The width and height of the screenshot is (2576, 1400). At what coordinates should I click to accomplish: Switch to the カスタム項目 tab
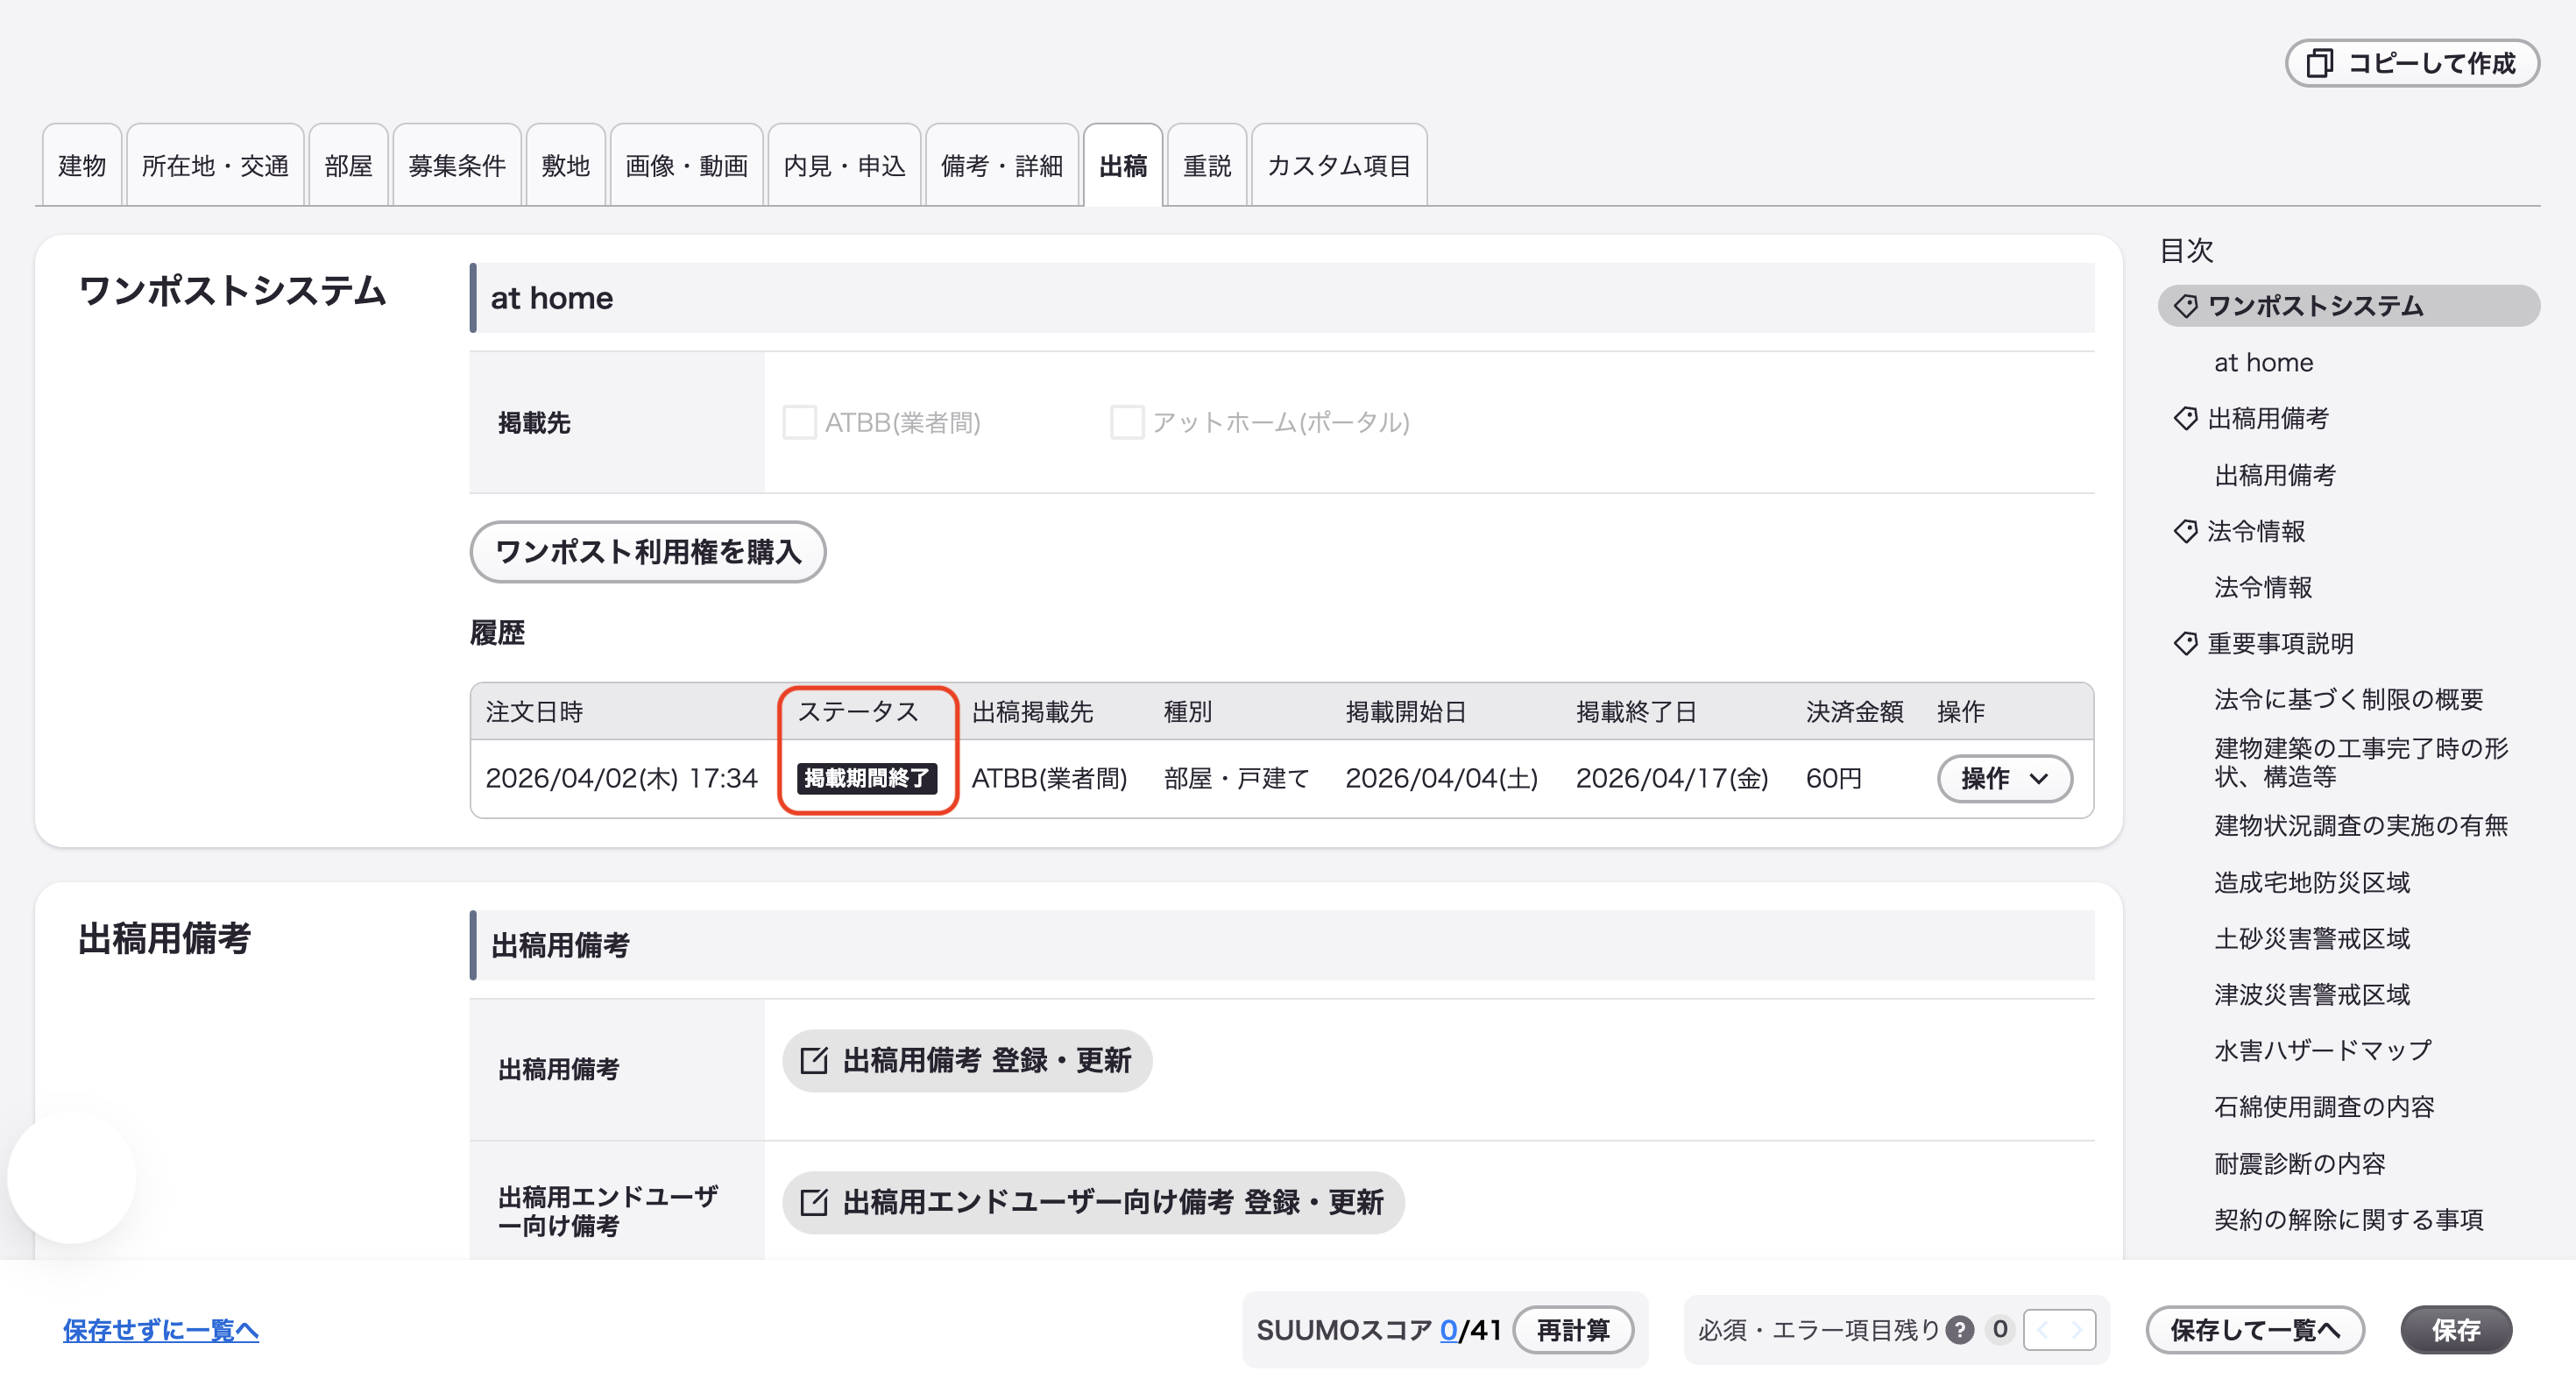(x=1339, y=165)
